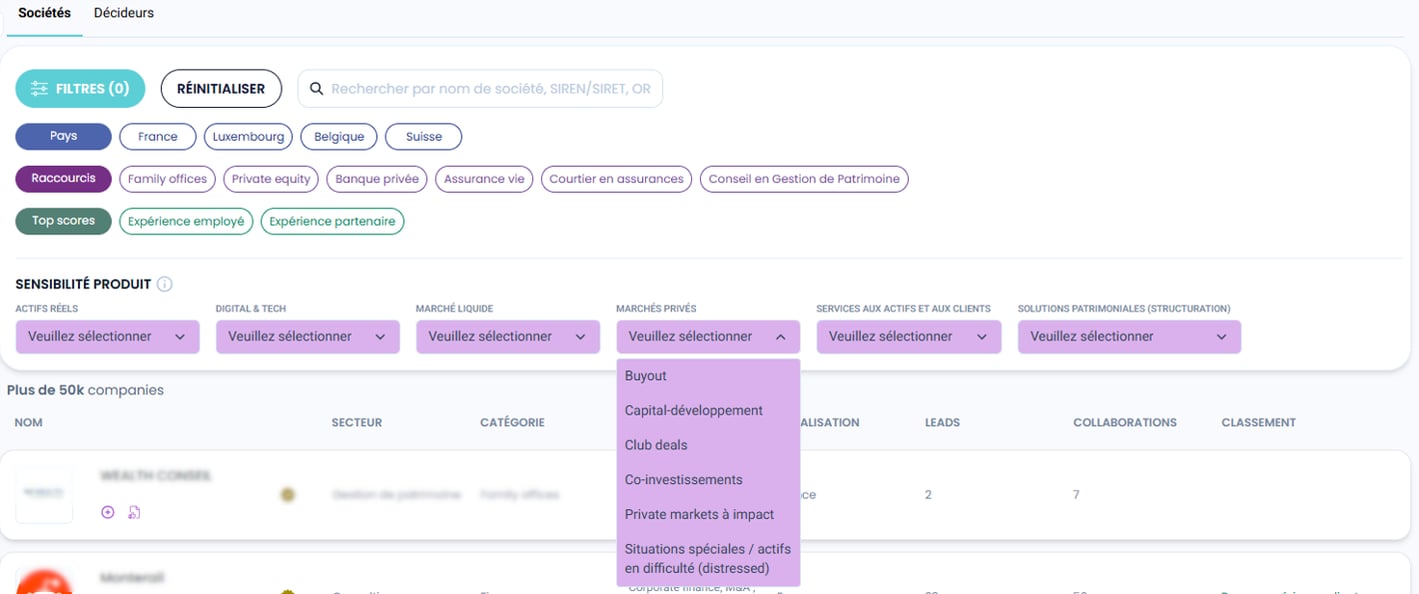The width and height of the screenshot is (1419, 594).
Task: Toggle the France country filter chip
Action: tap(157, 137)
